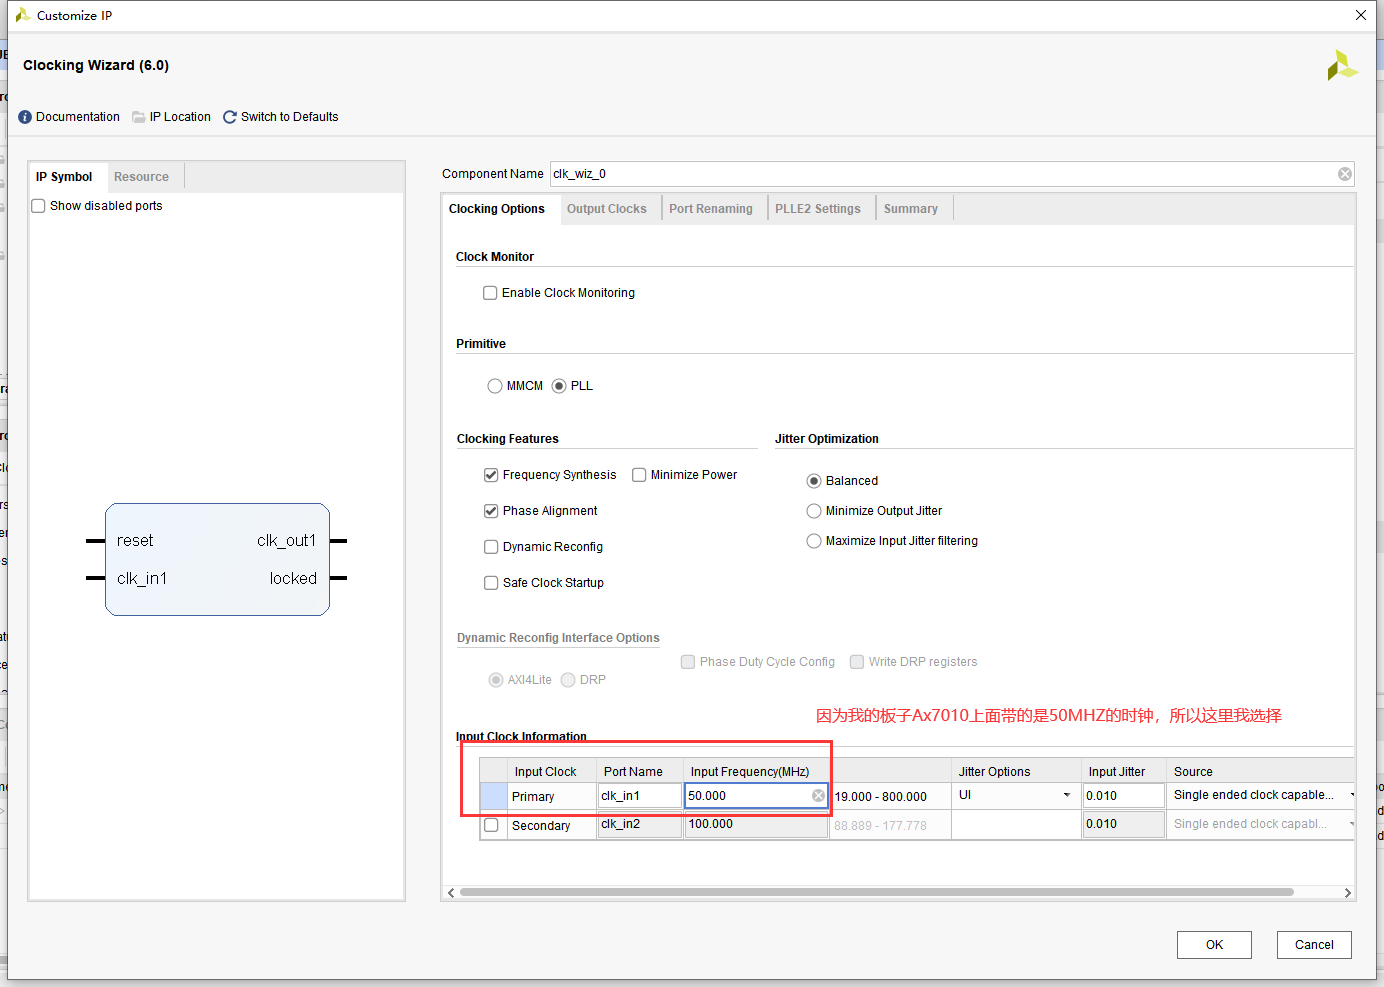This screenshot has height=987, width=1384.
Task: Enable Dynamic Reconfig checkbox
Action: point(491,547)
